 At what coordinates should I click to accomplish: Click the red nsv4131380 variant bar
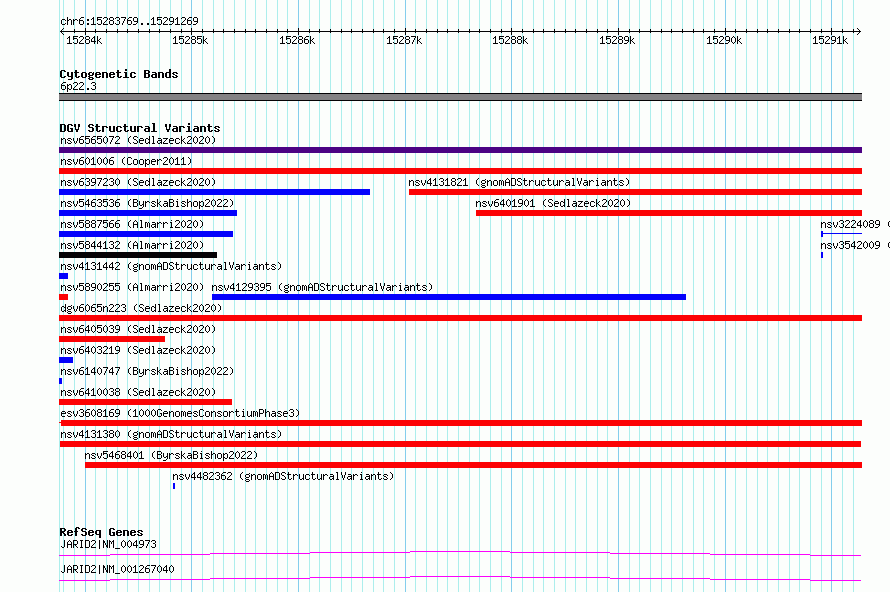460,444
